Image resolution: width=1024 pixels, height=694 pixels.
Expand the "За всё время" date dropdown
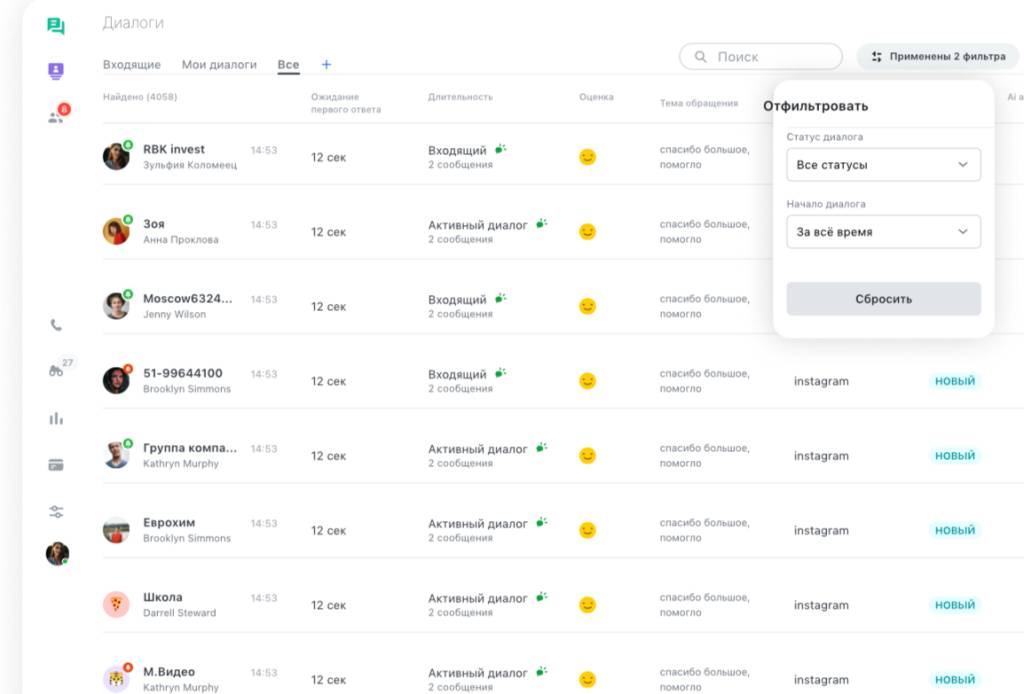point(883,232)
